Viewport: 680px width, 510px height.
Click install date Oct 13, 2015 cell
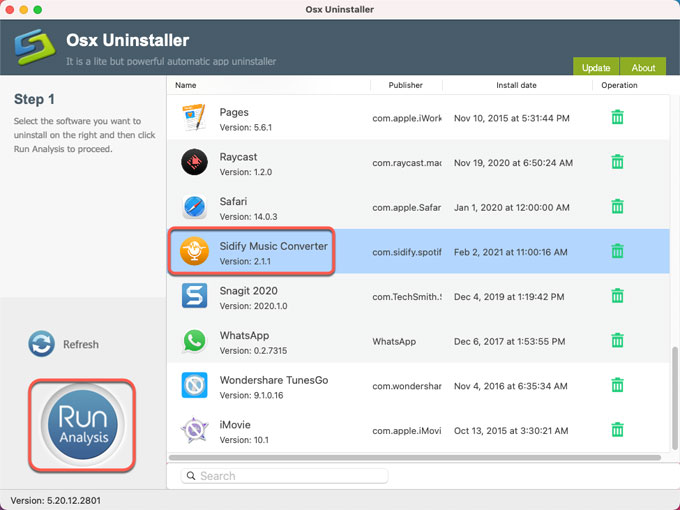[511, 431]
